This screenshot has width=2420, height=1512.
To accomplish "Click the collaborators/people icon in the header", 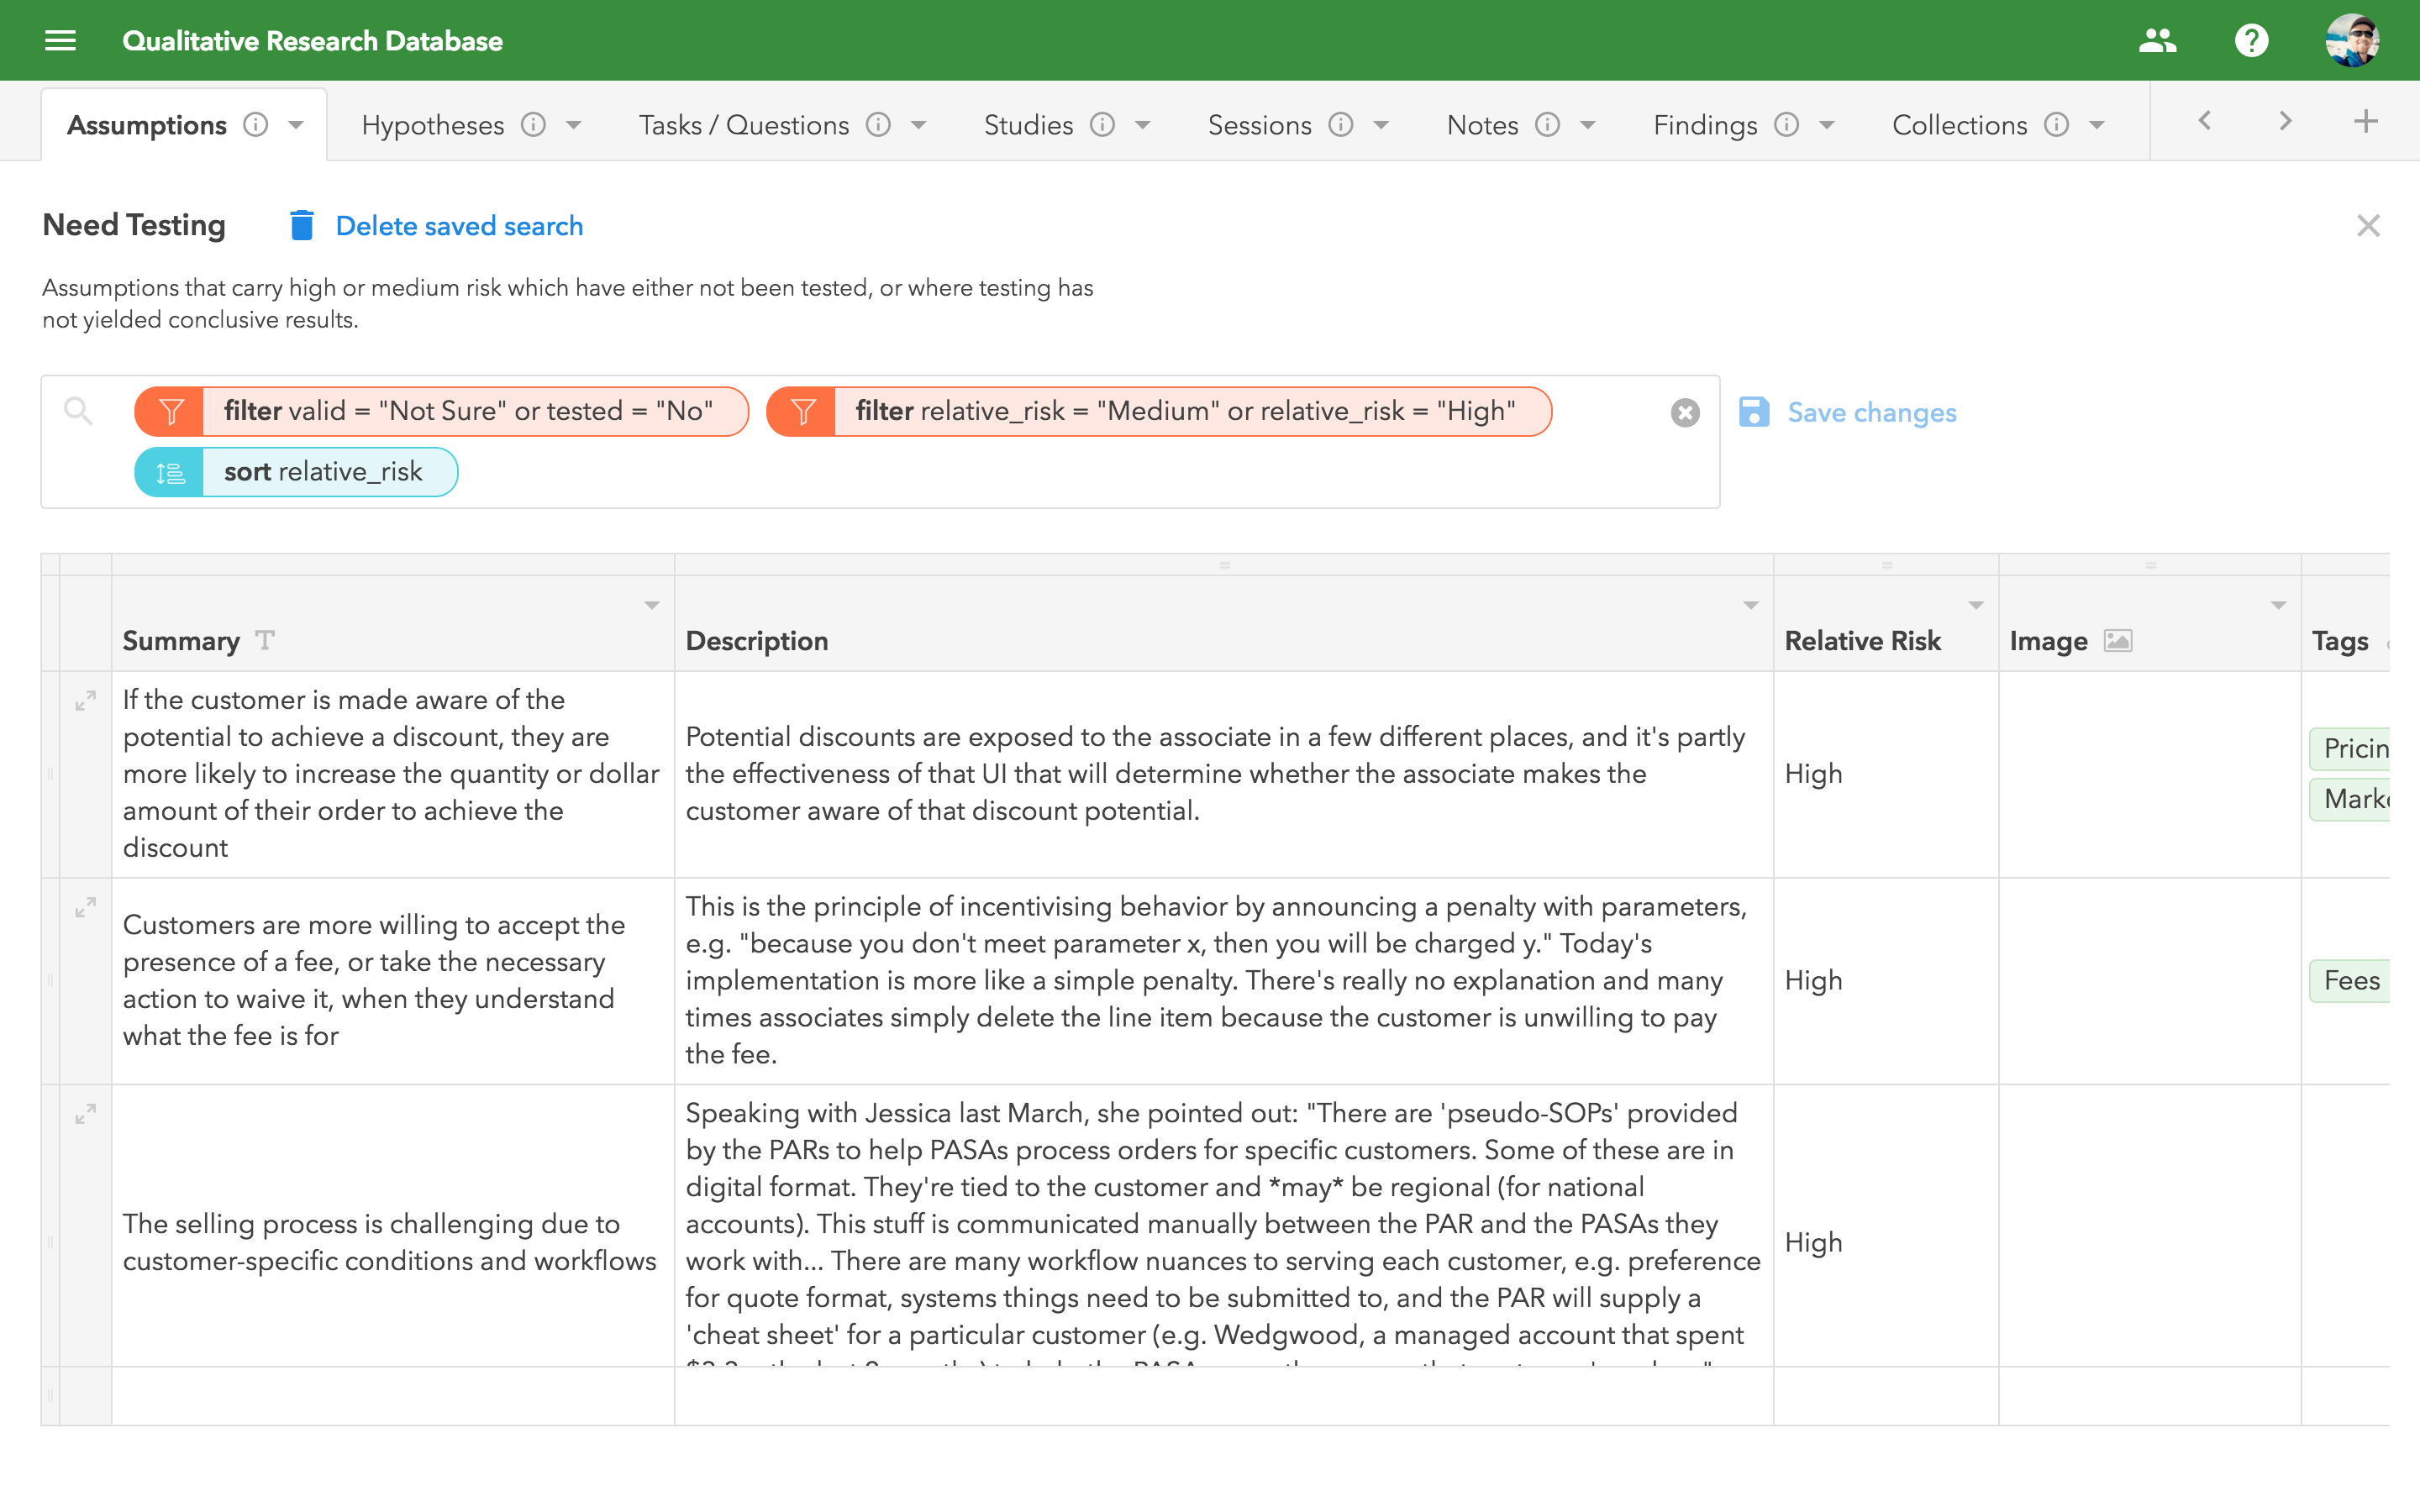I will 2158,40.
